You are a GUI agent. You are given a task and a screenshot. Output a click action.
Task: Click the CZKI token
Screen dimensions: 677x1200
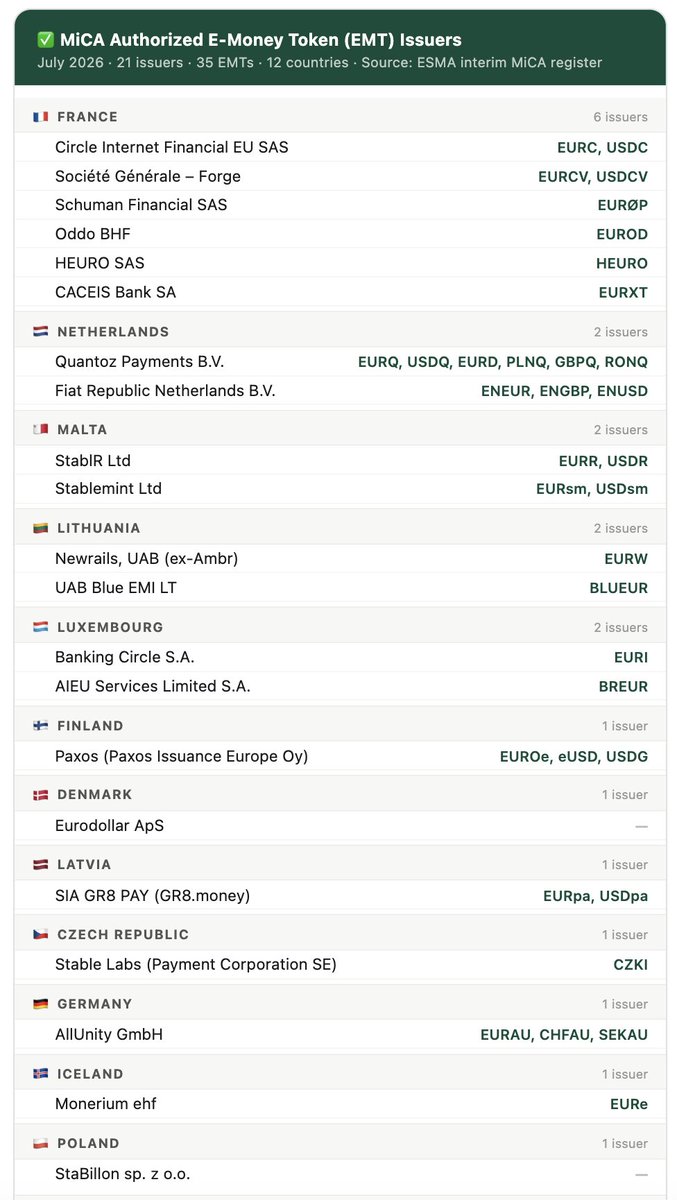pos(631,965)
